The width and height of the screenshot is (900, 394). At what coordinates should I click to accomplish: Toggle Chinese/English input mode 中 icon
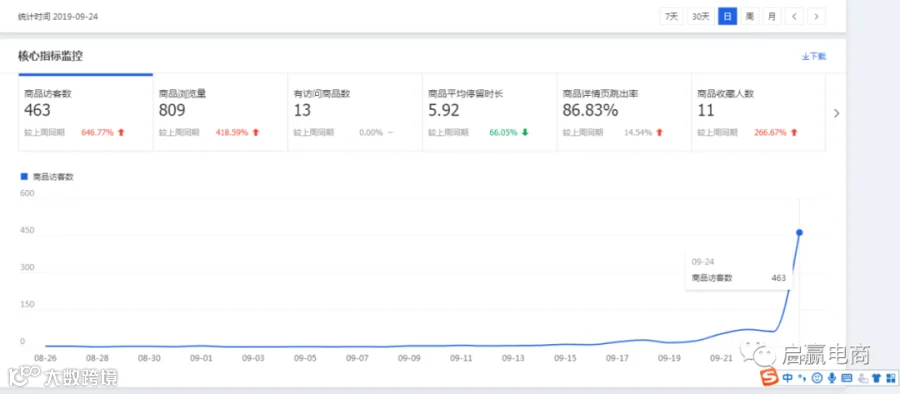click(788, 378)
